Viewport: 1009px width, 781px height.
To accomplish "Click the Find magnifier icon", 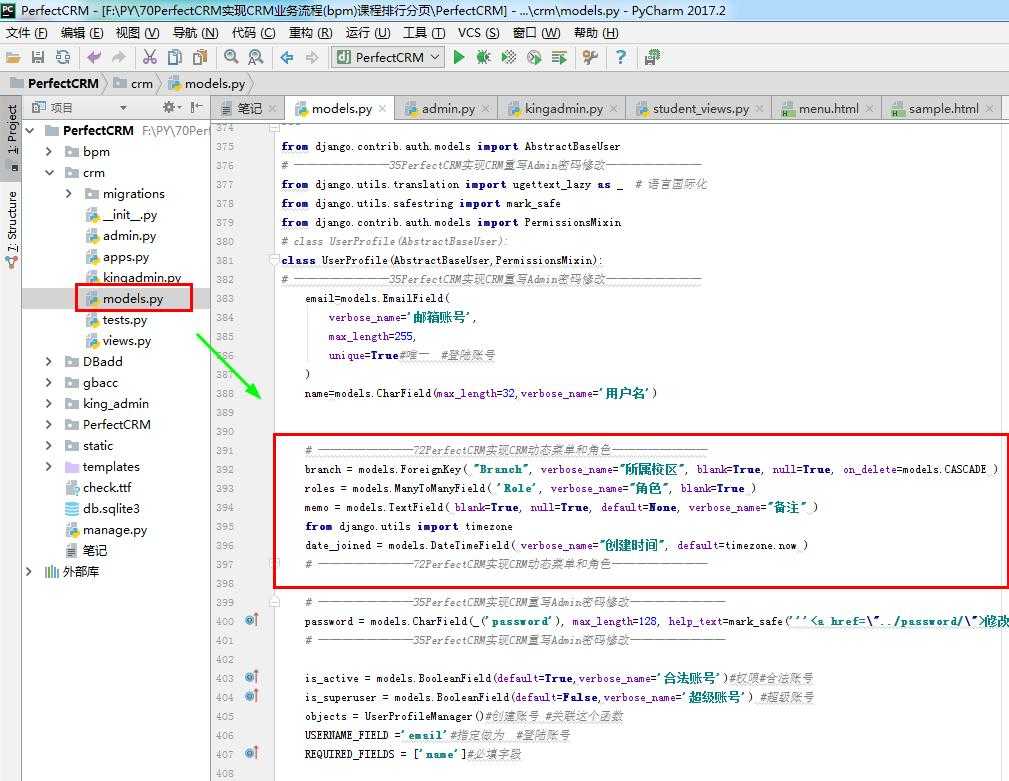I will tap(231, 58).
